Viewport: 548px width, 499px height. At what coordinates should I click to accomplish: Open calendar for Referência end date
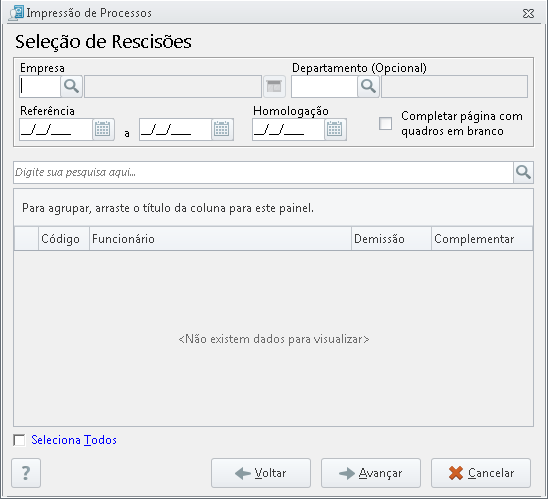(222, 130)
